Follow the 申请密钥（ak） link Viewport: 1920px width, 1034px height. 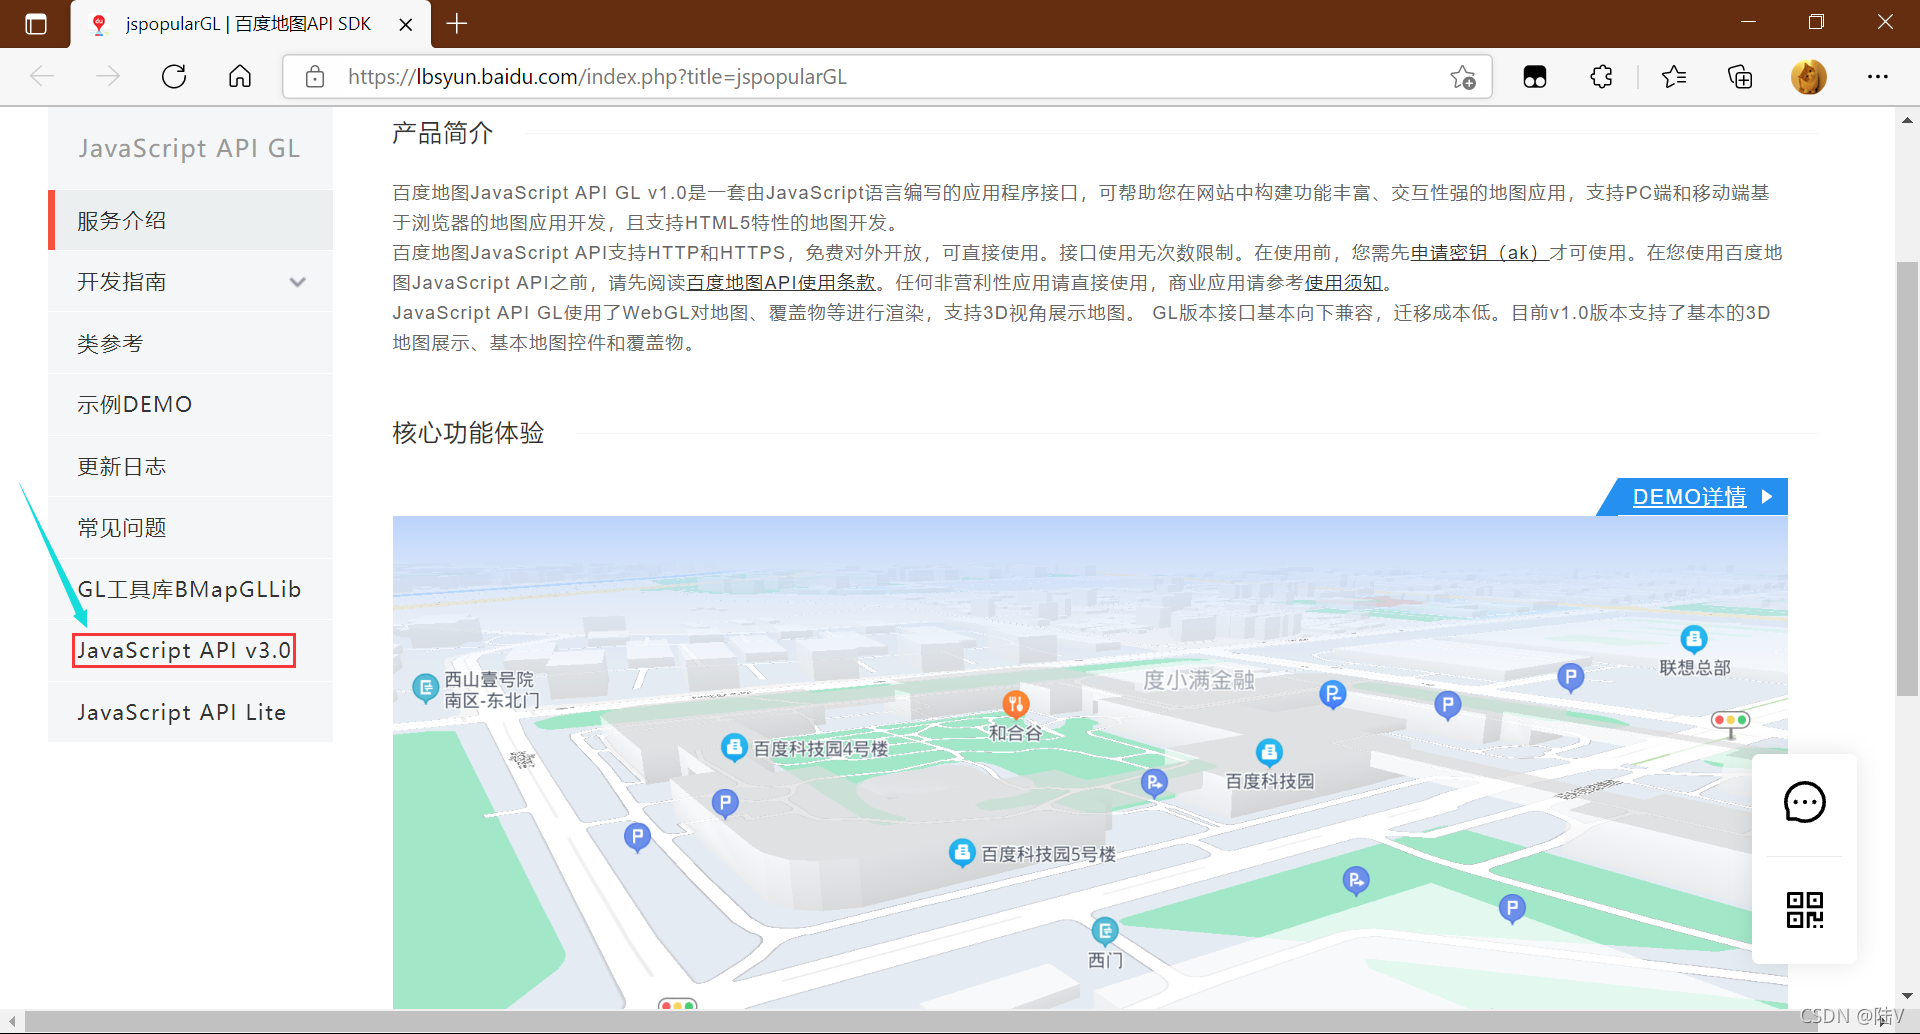(x=1479, y=252)
